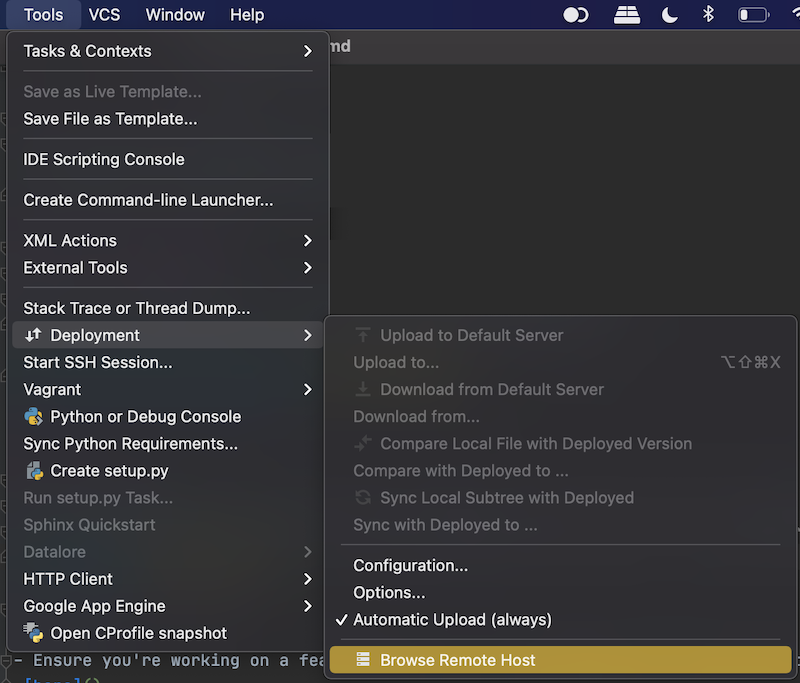Click the Upload to Default Server arrow icon
The image size is (800, 683).
363,335
